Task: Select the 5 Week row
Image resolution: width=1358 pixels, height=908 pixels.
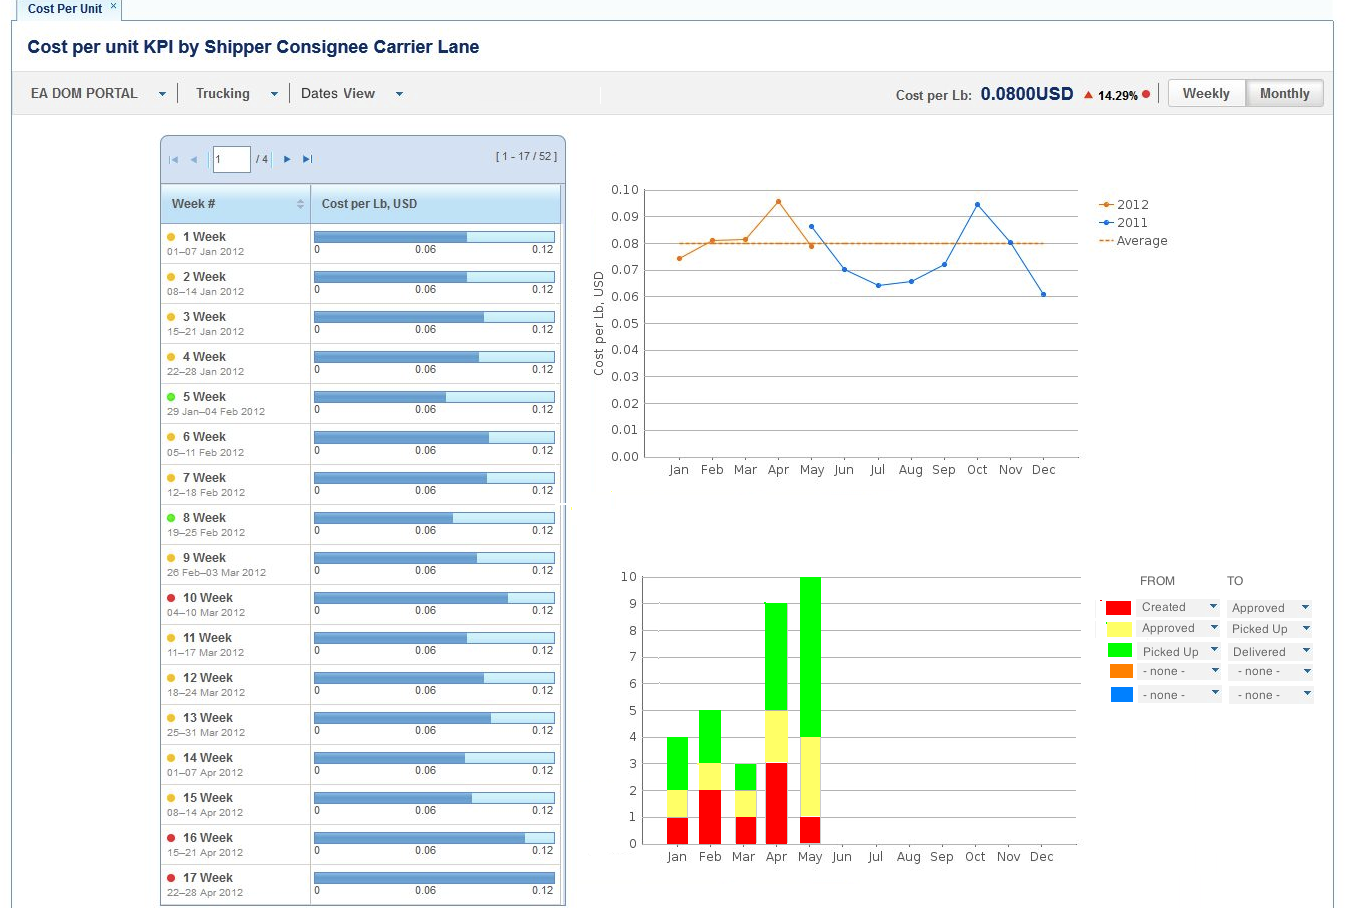Action: pyautogui.click(x=361, y=404)
